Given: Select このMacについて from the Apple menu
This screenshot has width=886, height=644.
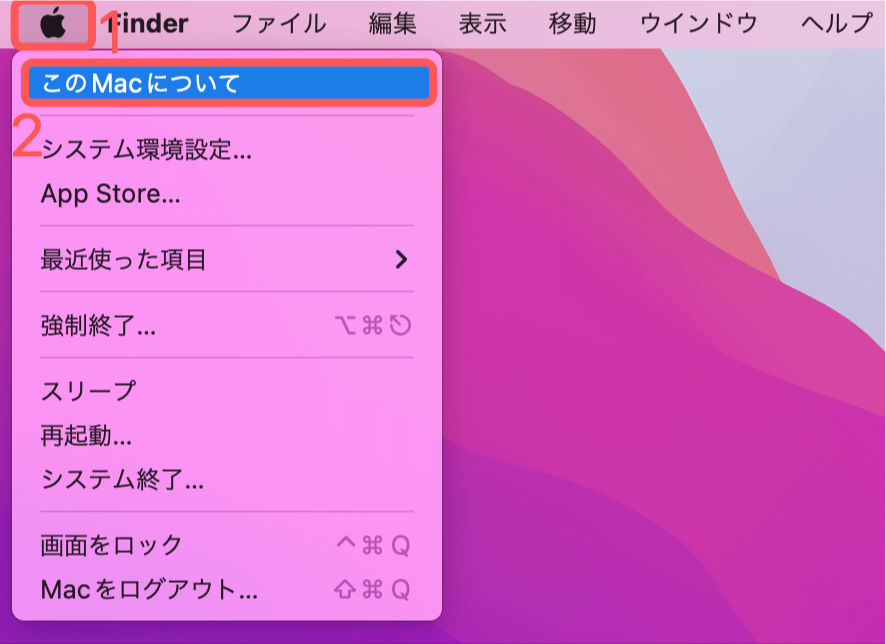Looking at the screenshot, I should (x=229, y=83).
